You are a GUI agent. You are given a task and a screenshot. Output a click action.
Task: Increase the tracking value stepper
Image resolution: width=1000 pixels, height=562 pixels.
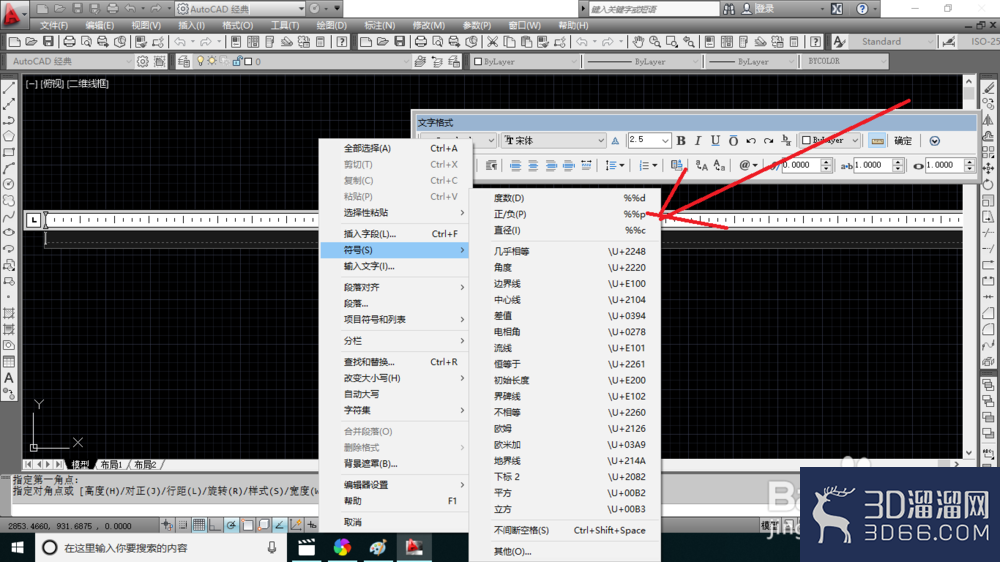point(897,161)
